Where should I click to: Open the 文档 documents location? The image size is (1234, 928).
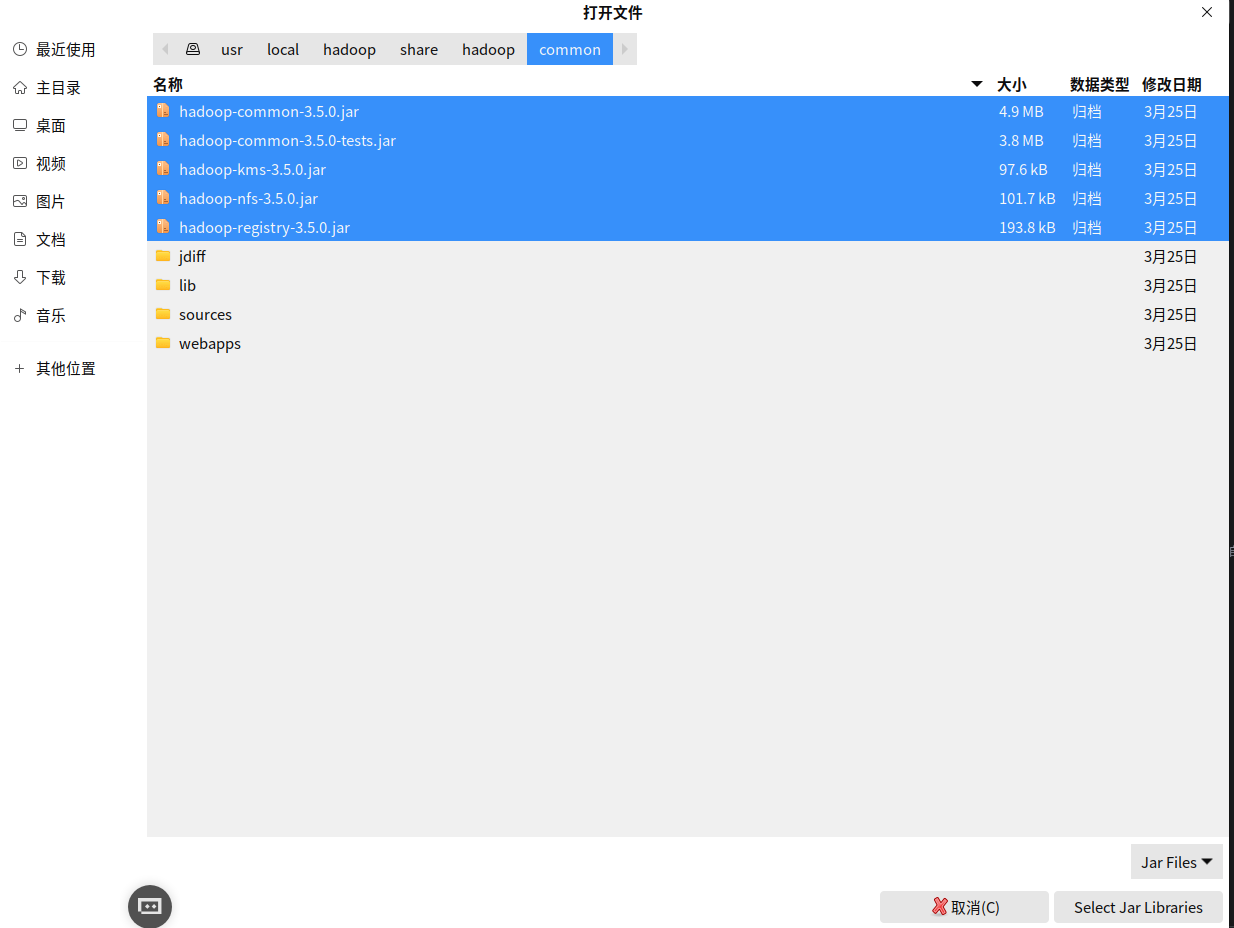[x=51, y=240]
